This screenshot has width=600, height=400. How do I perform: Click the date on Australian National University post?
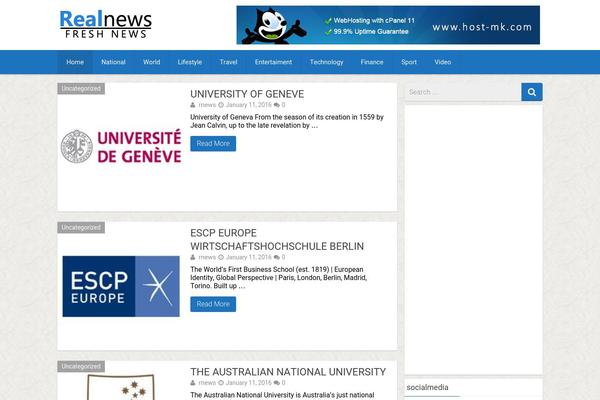click(248, 383)
